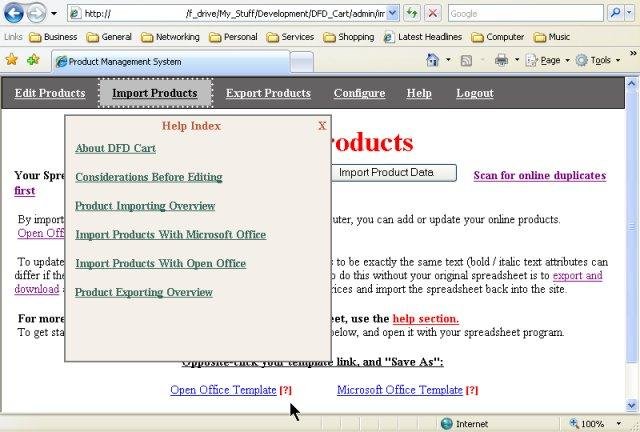Click the scrollbar up arrow
The height and width of the screenshot is (432, 640).
pos(631,83)
